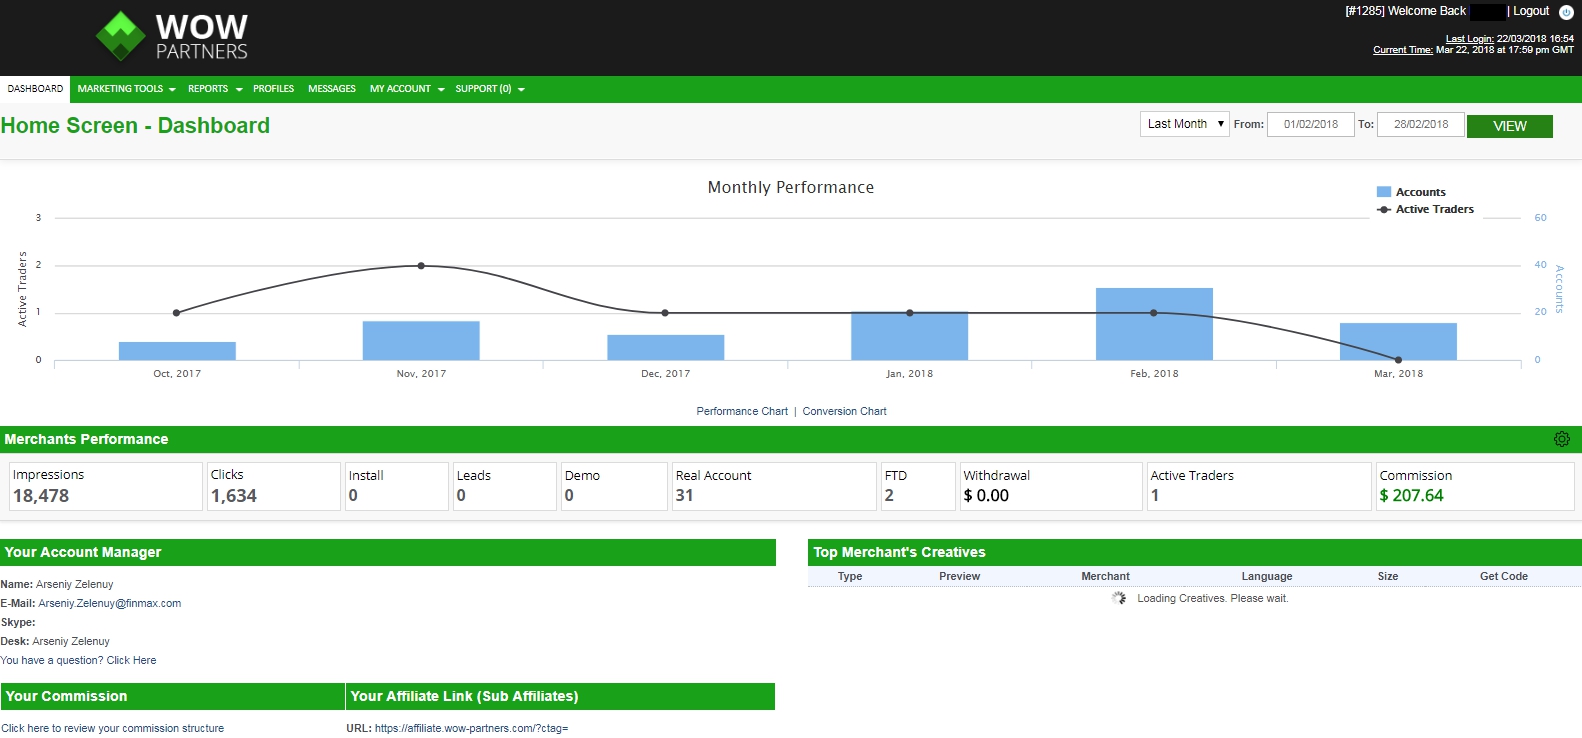Click the power icon beside Logout
The image size is (1582, 738).
click(x=1566, y=12)
